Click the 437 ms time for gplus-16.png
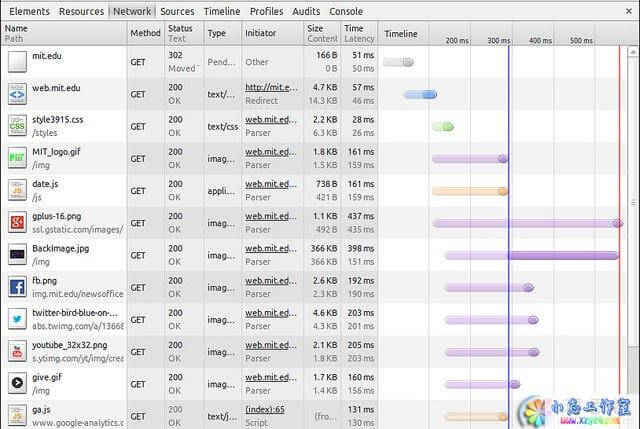640x429 pixels. click(361, 216)
